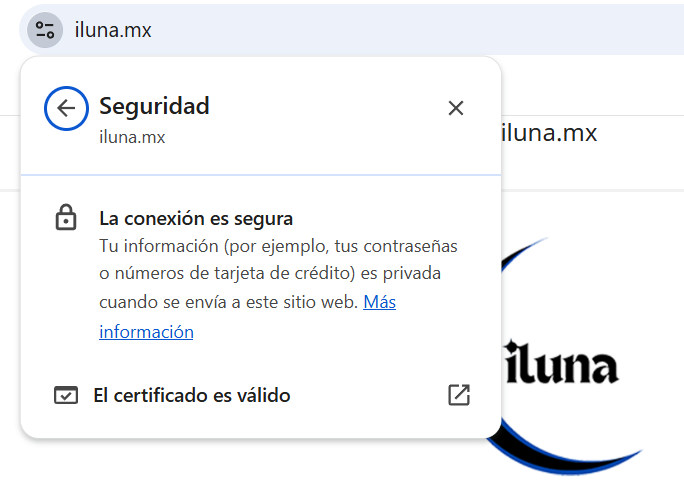Click the 'Tu información' description paragraph

click(x=278, y=288)
